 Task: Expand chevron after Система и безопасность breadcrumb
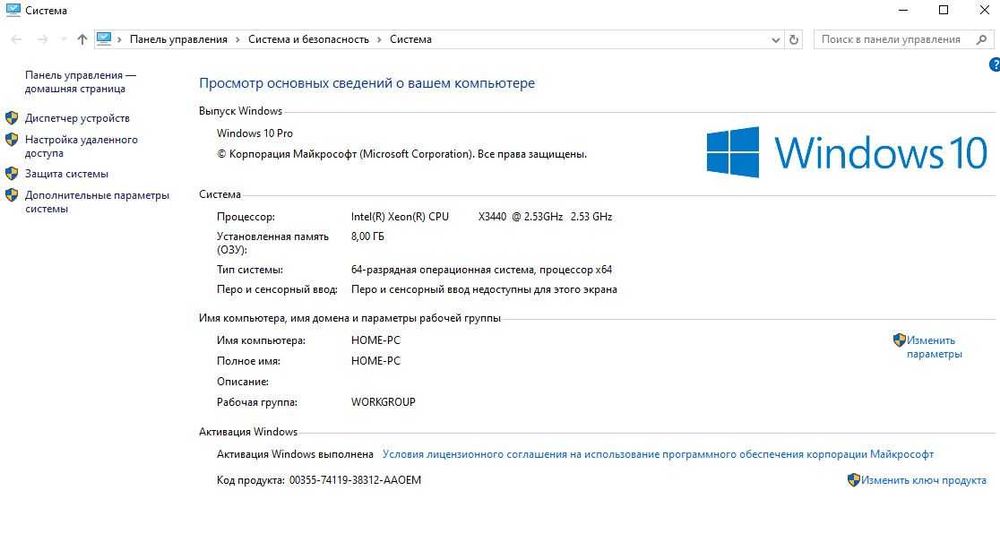tap(379, 40)
